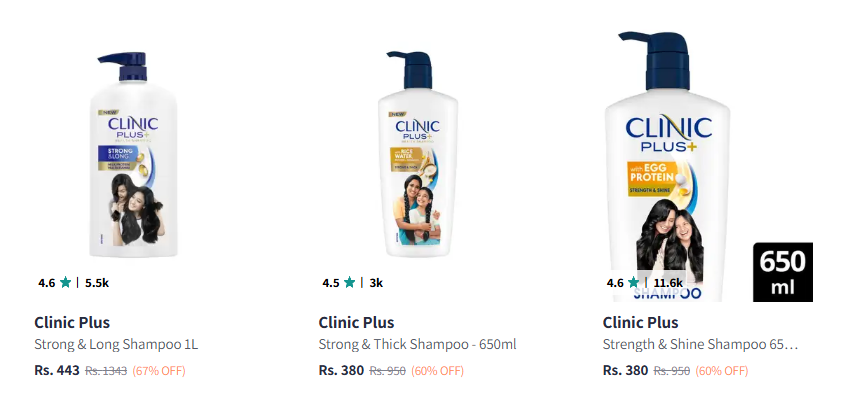Open the Egg Protein shampoo bottle image
This screenshot has width=856, height=402.
(x=667, y=166)
